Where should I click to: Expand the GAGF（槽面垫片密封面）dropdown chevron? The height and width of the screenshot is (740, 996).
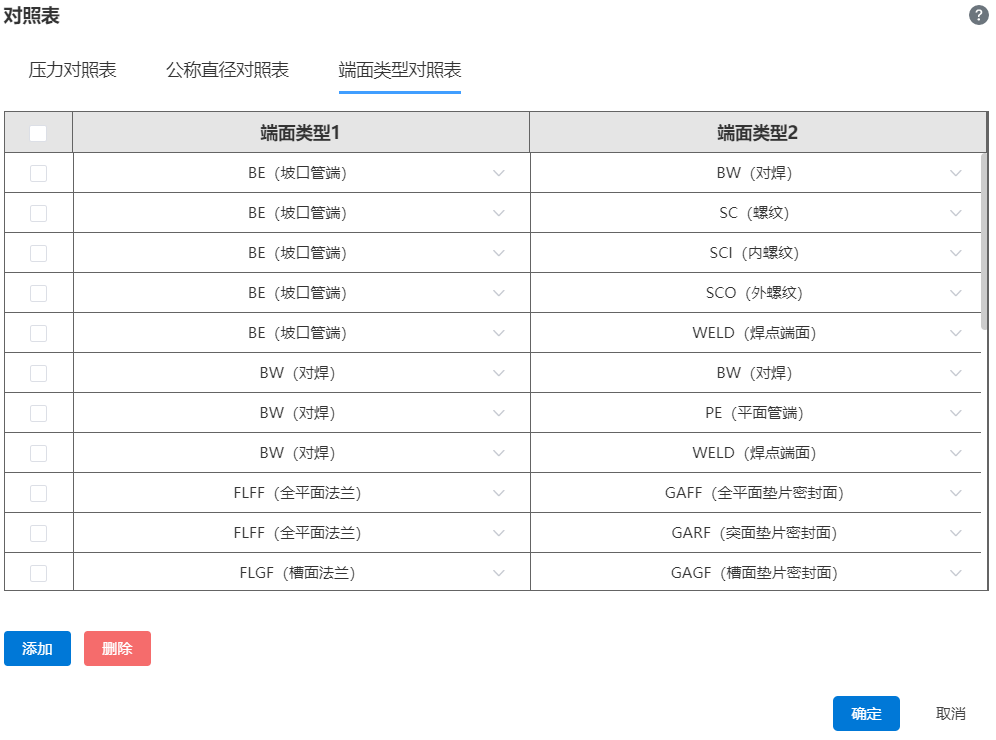tap(956, 573)
